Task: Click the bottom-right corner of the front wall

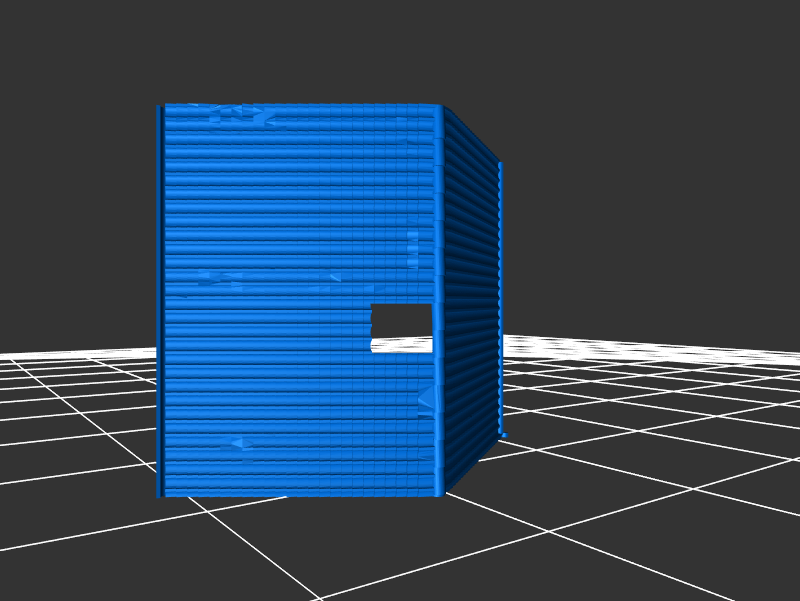Action: click(439, 494)
